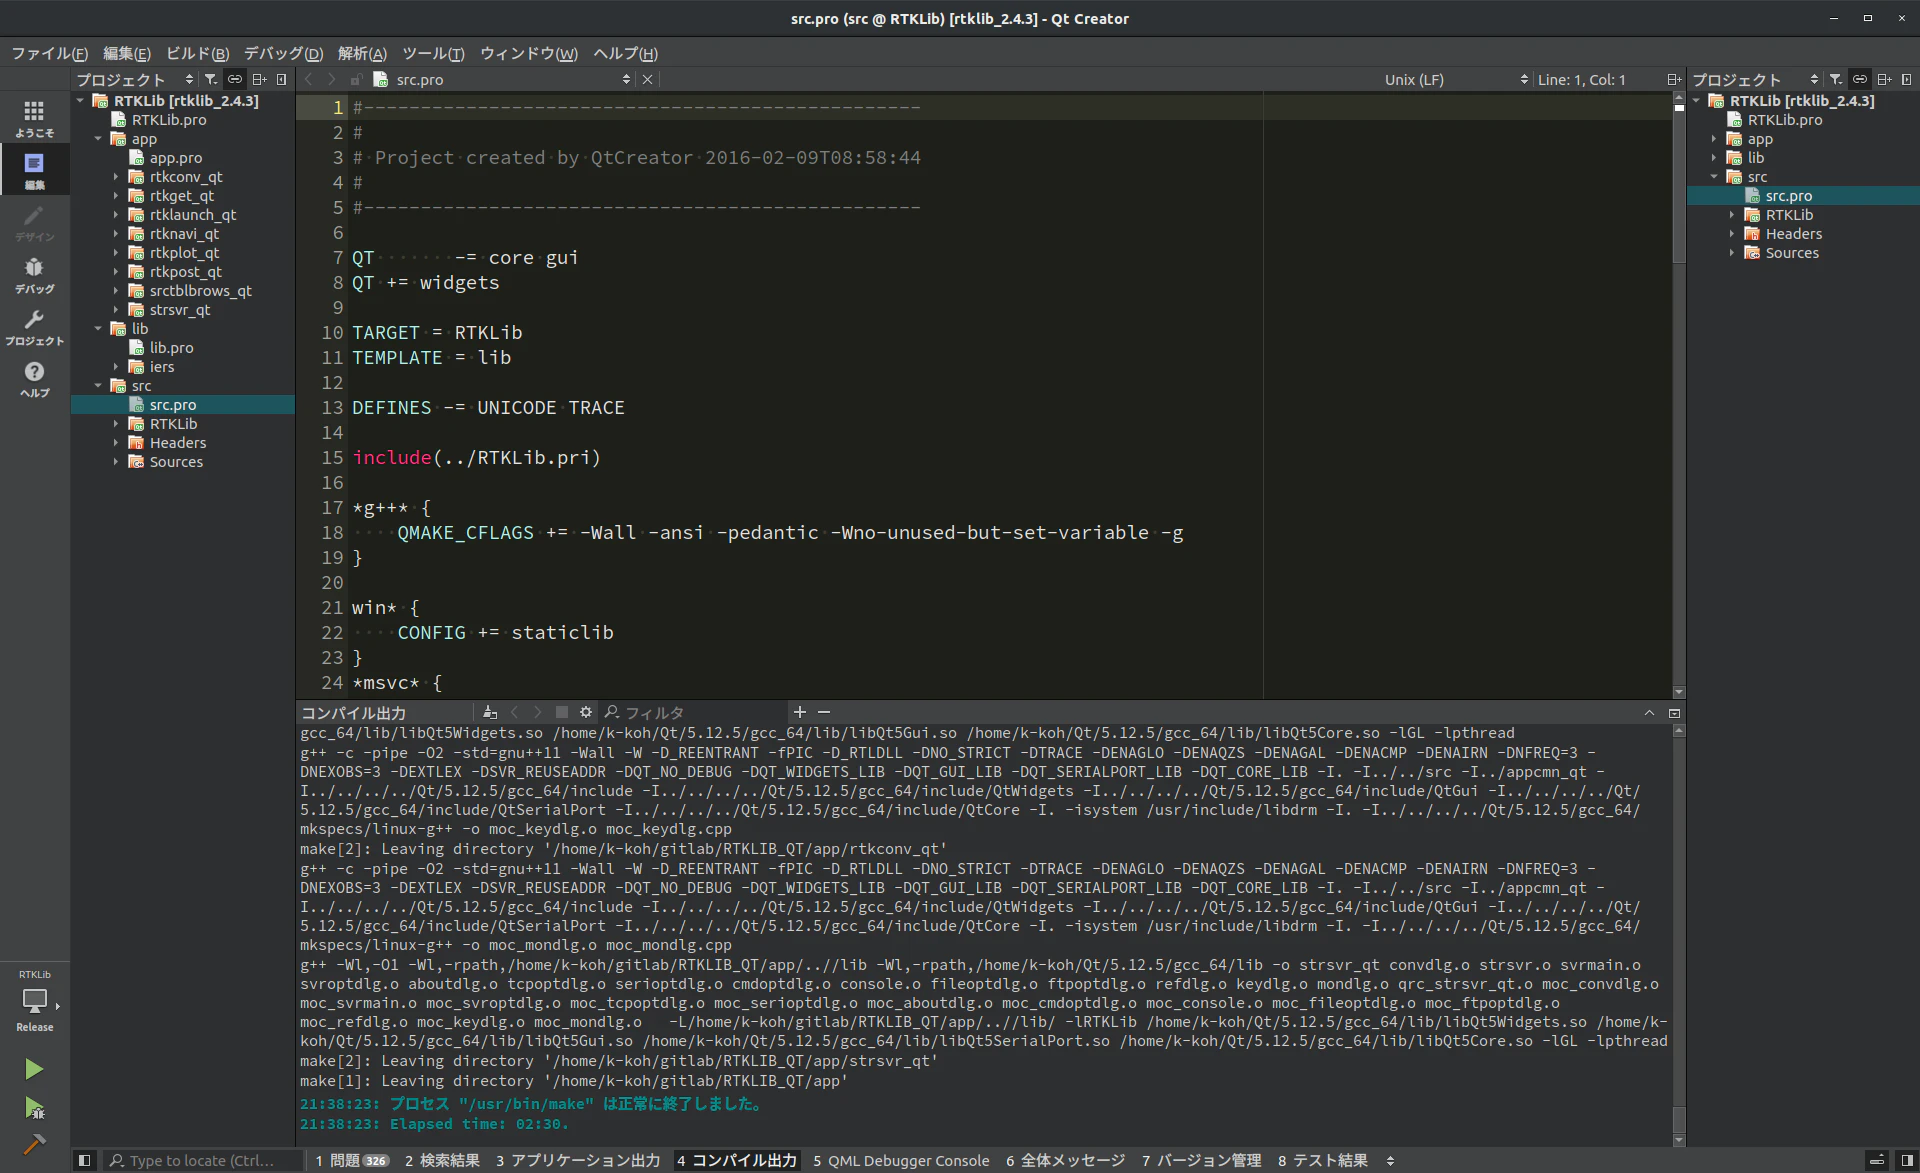Expand the rtkconv_qt tree item
Viewport: 1920px width, 1173px height.
(116, 177)
